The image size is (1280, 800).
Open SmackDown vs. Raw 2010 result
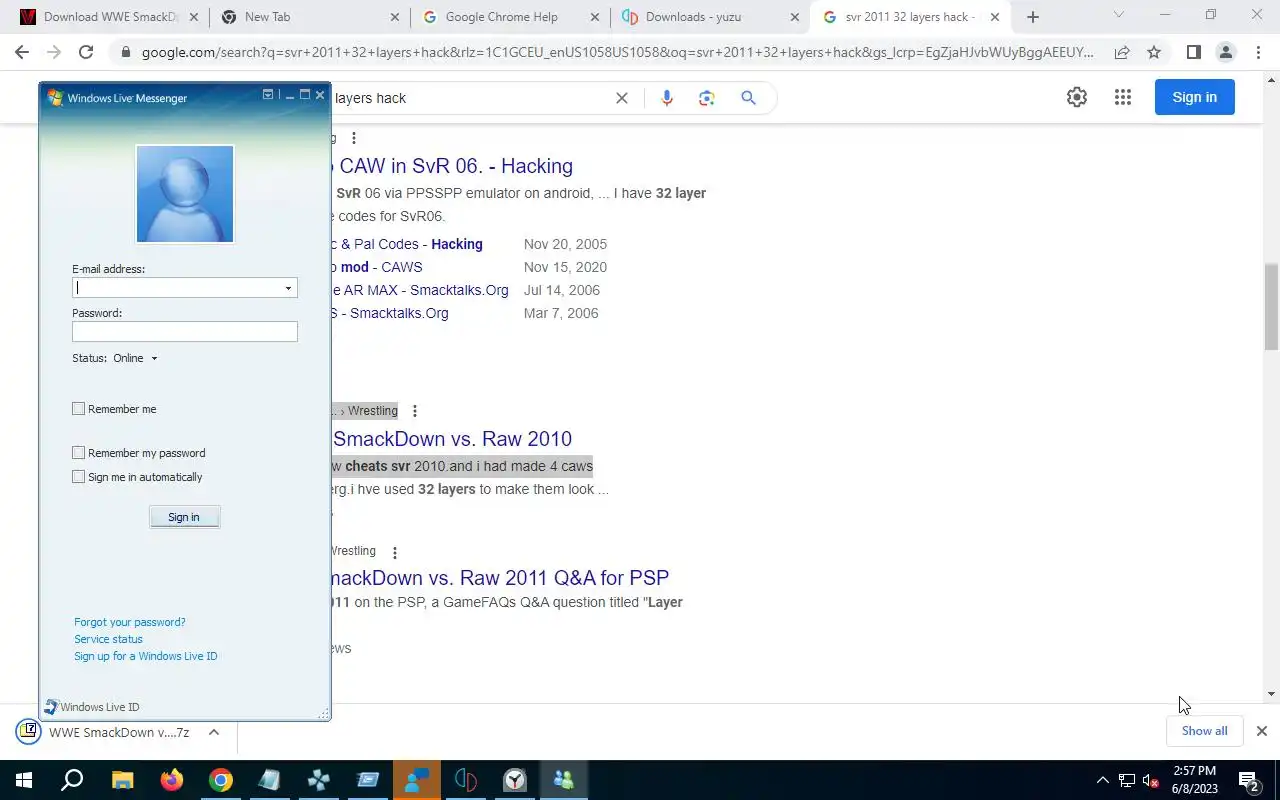tap(452, 439)
